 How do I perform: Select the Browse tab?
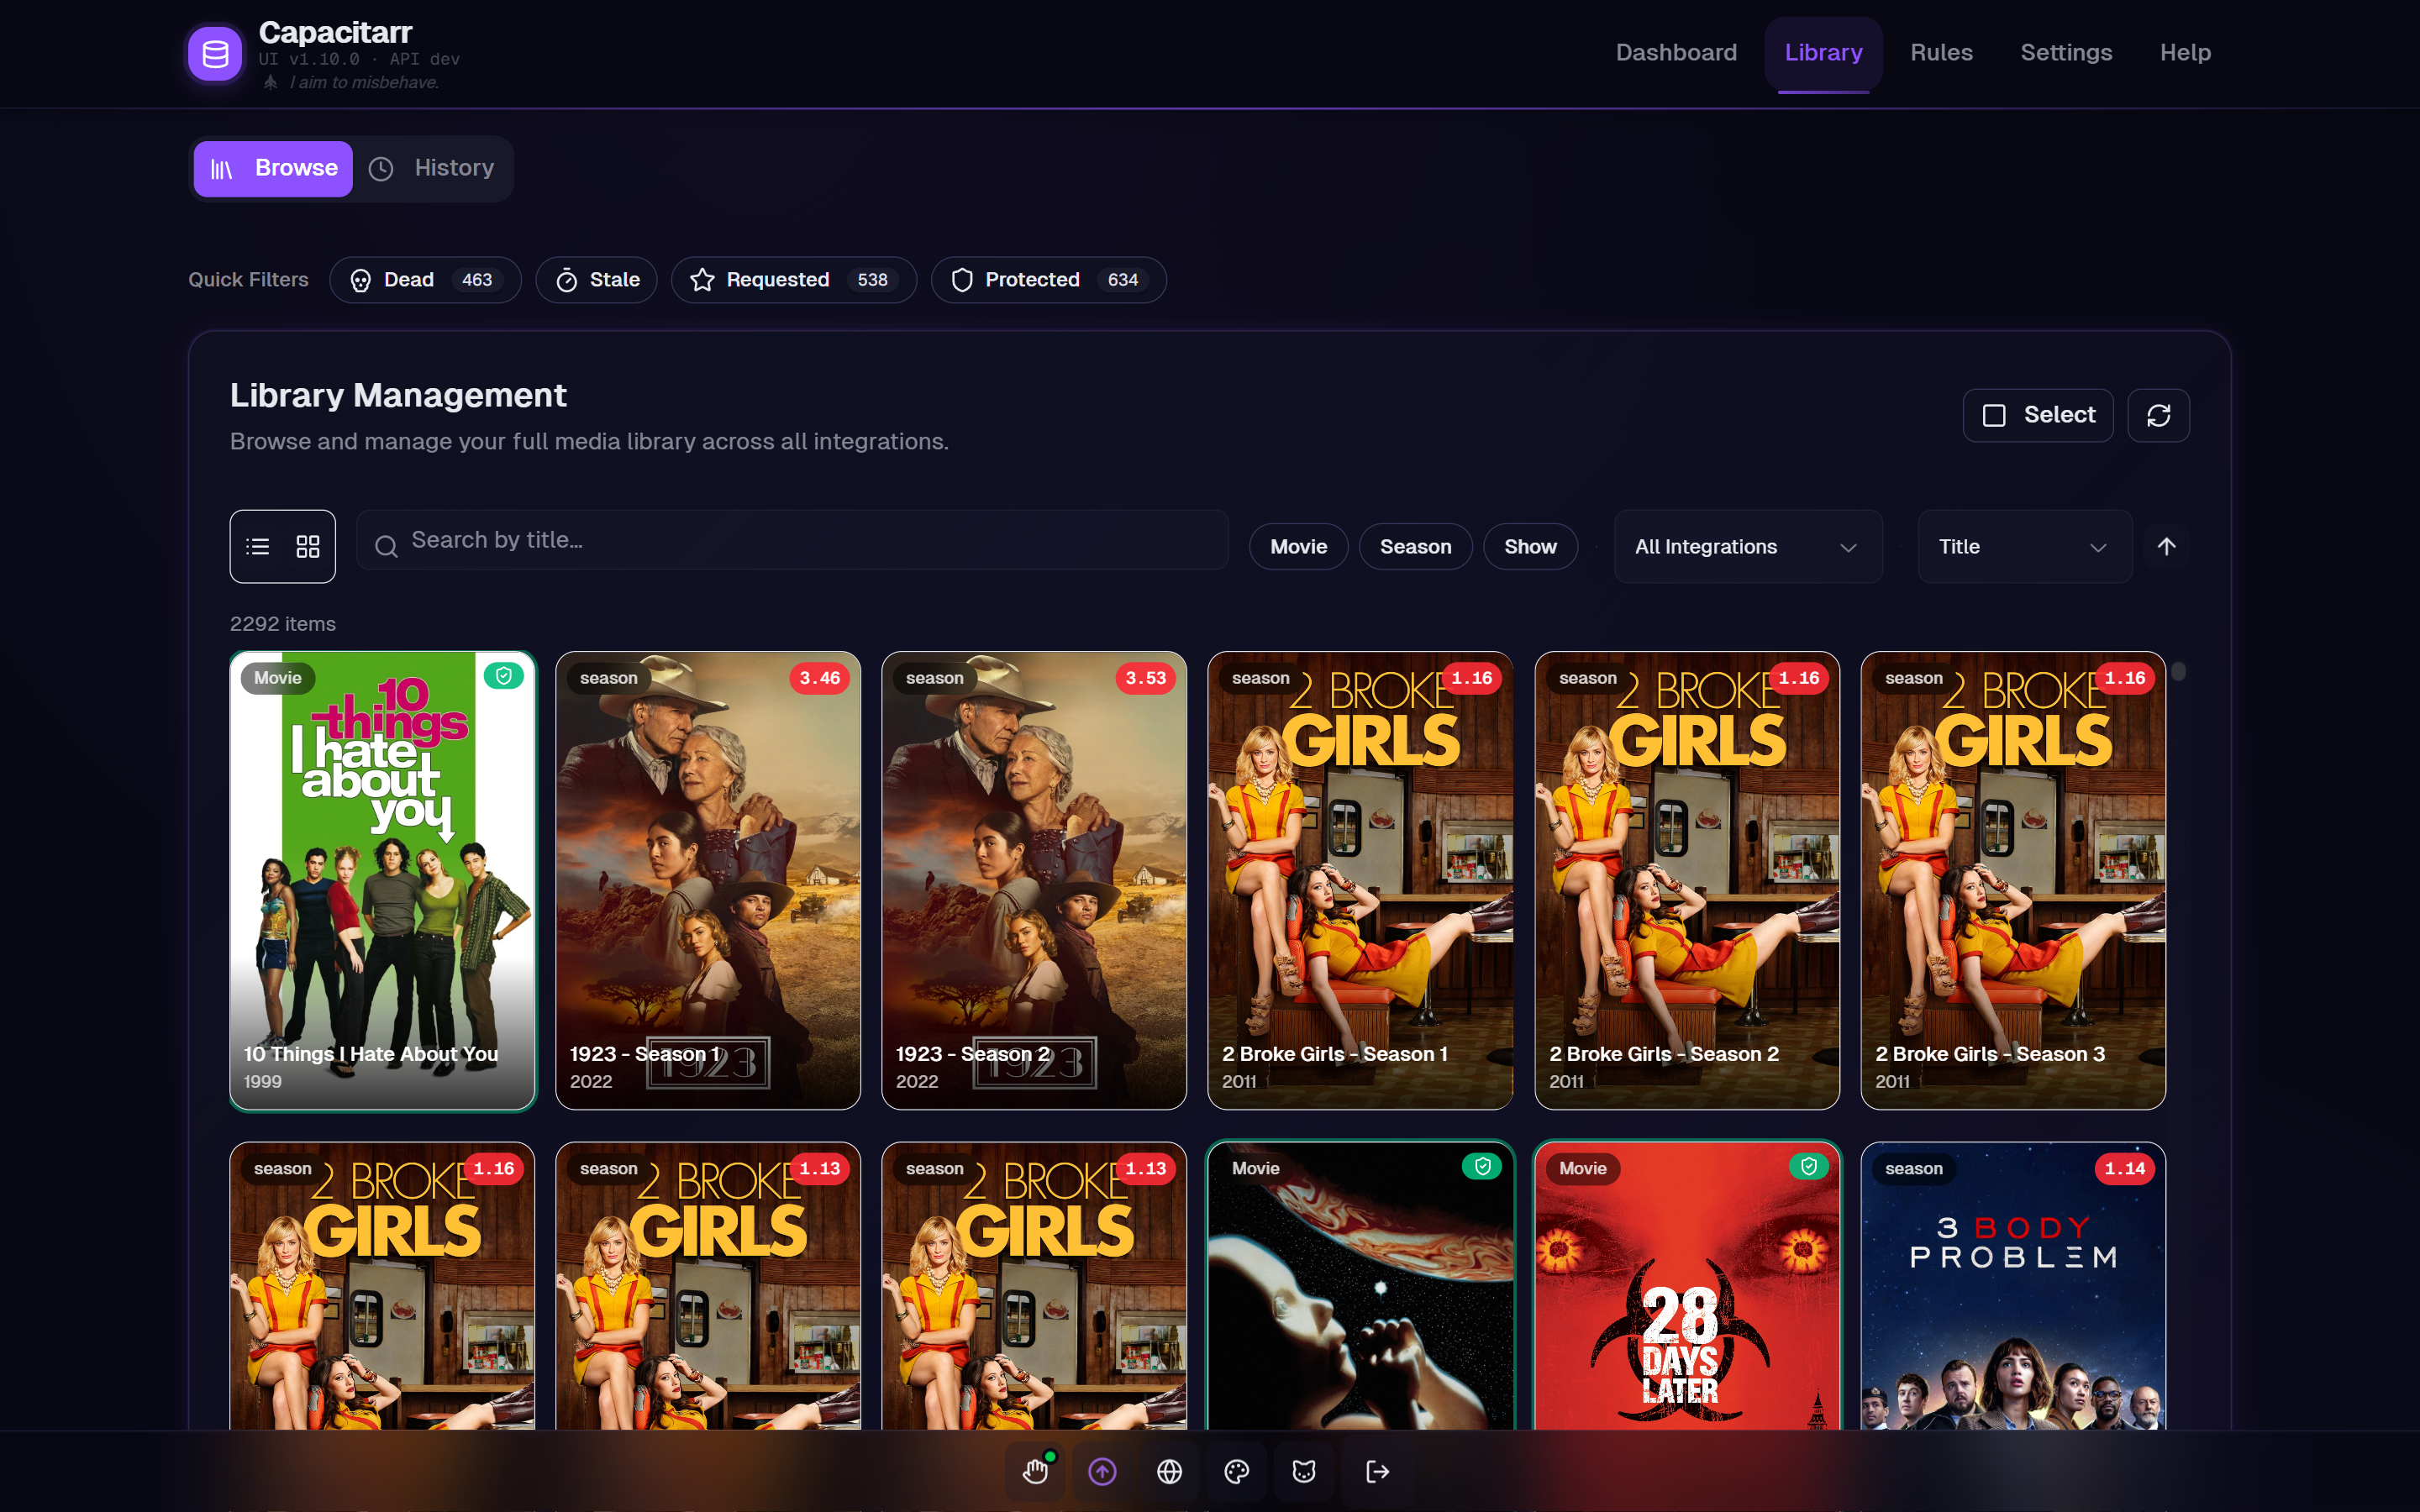tap(273, 168)
